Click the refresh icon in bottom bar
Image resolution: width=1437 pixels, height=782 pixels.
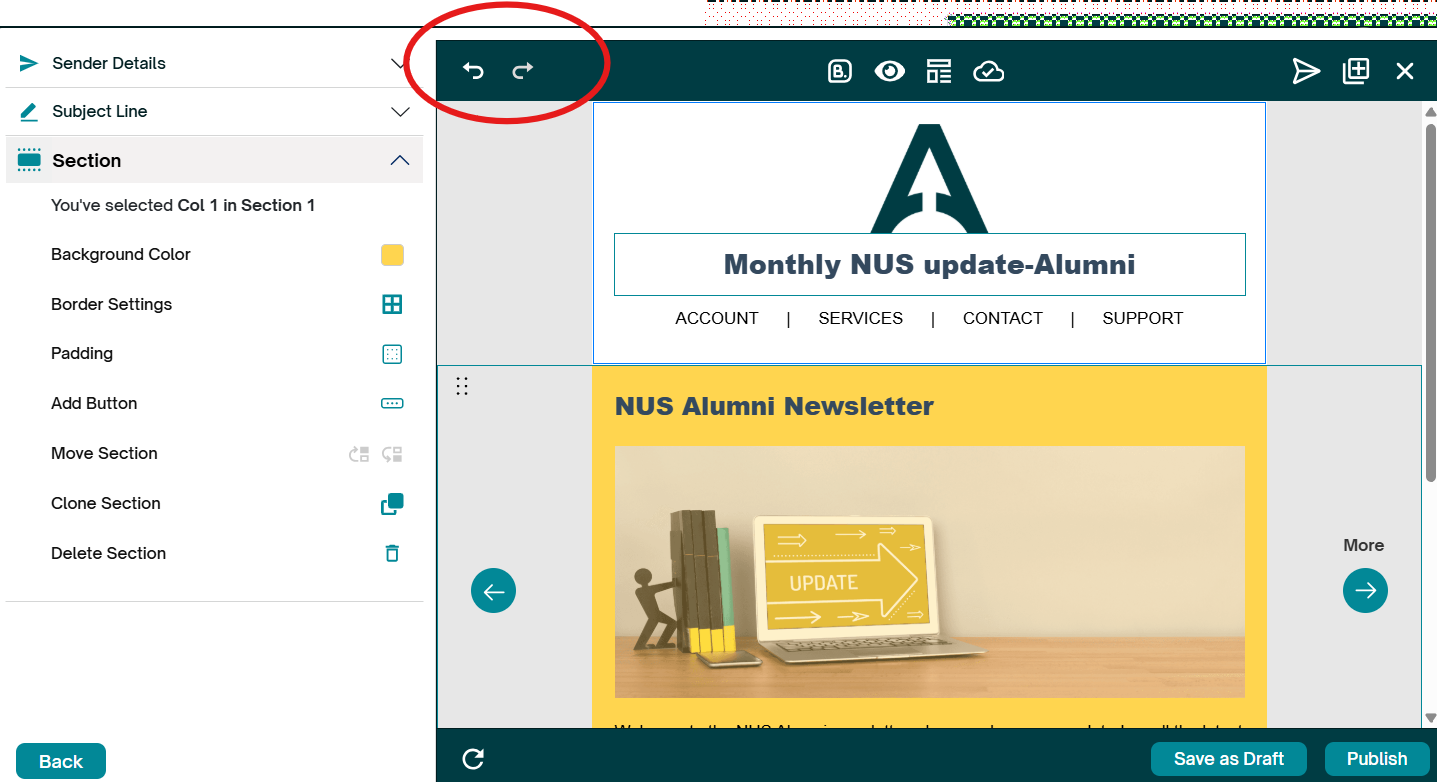pos(473,759)
